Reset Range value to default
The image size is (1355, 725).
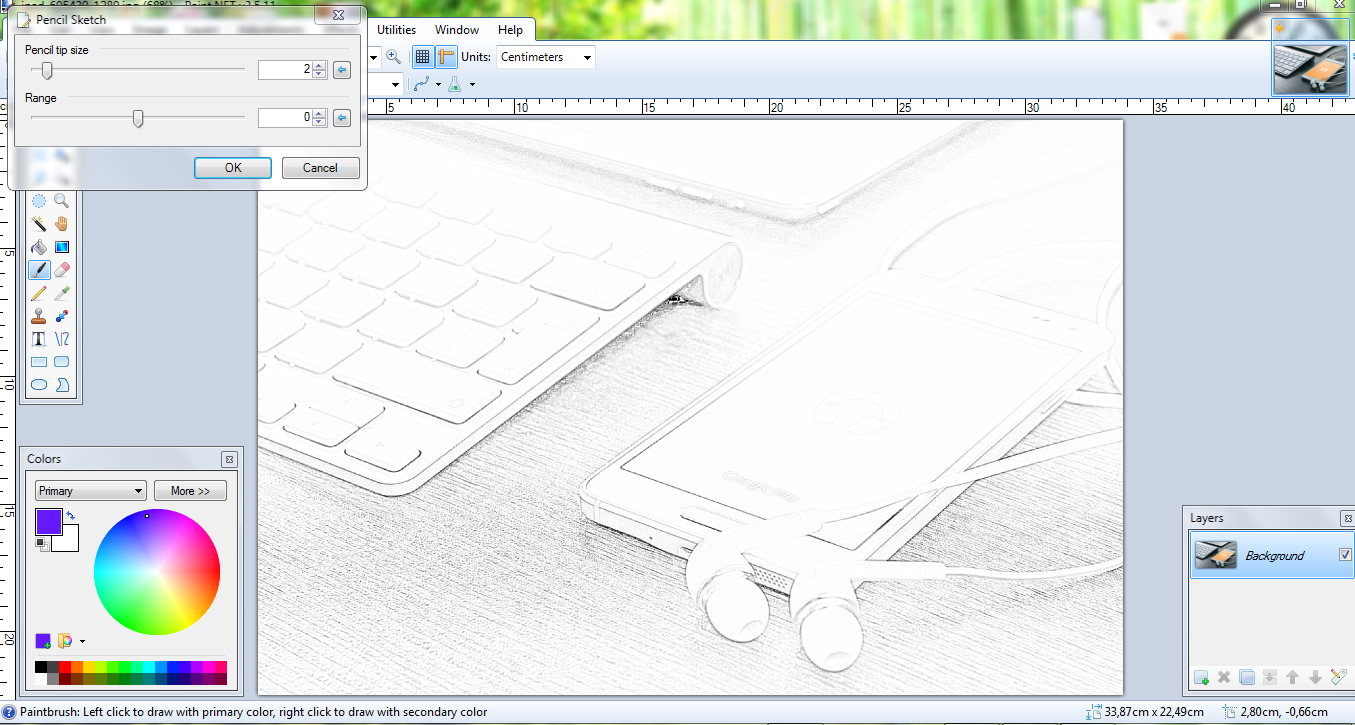point(342,118)
